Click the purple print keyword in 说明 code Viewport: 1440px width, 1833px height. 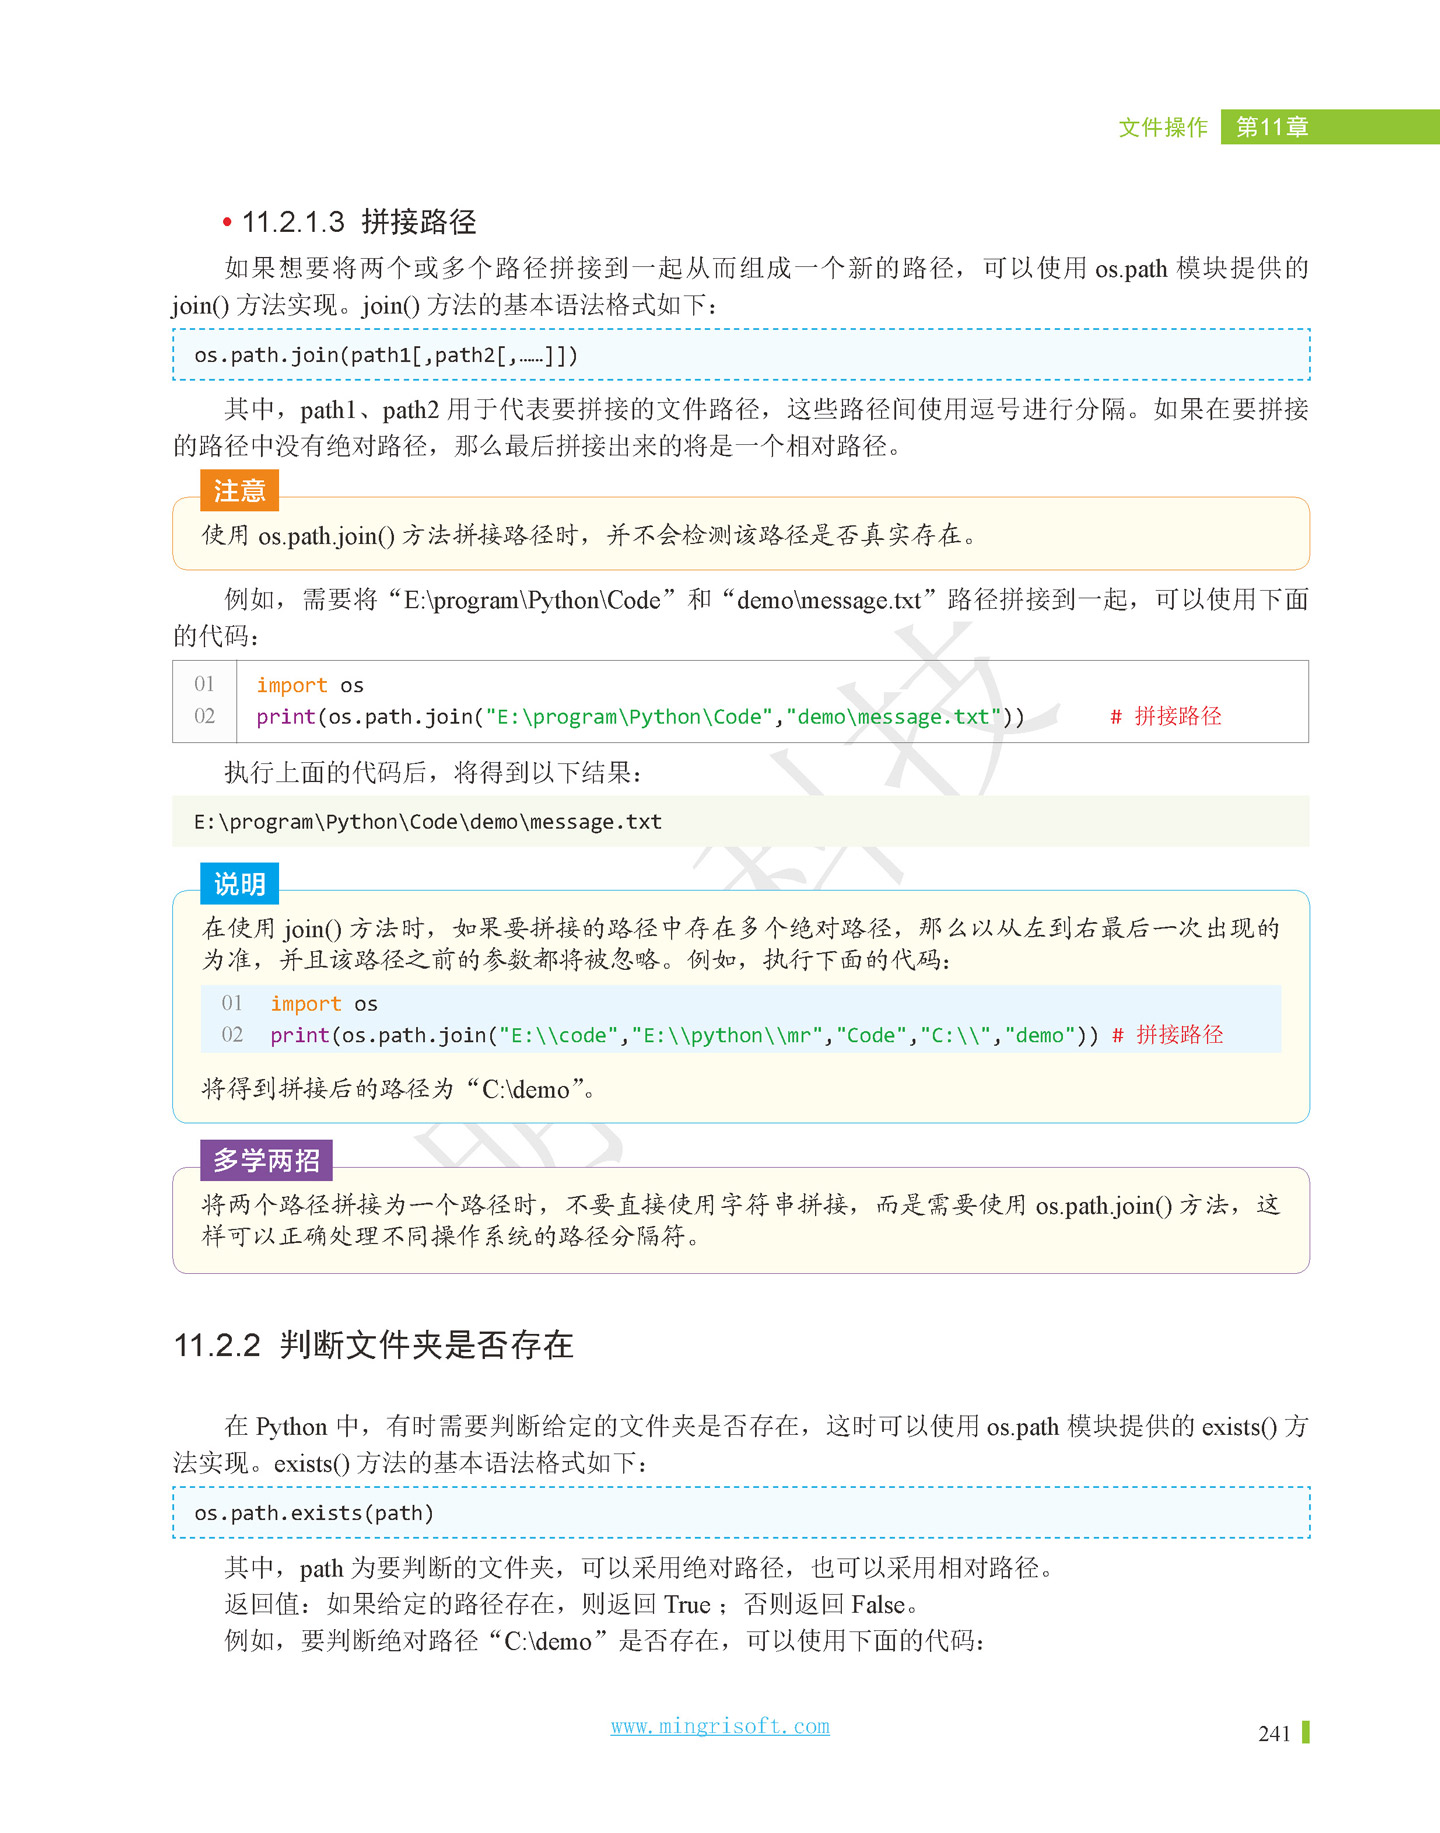299,1035
